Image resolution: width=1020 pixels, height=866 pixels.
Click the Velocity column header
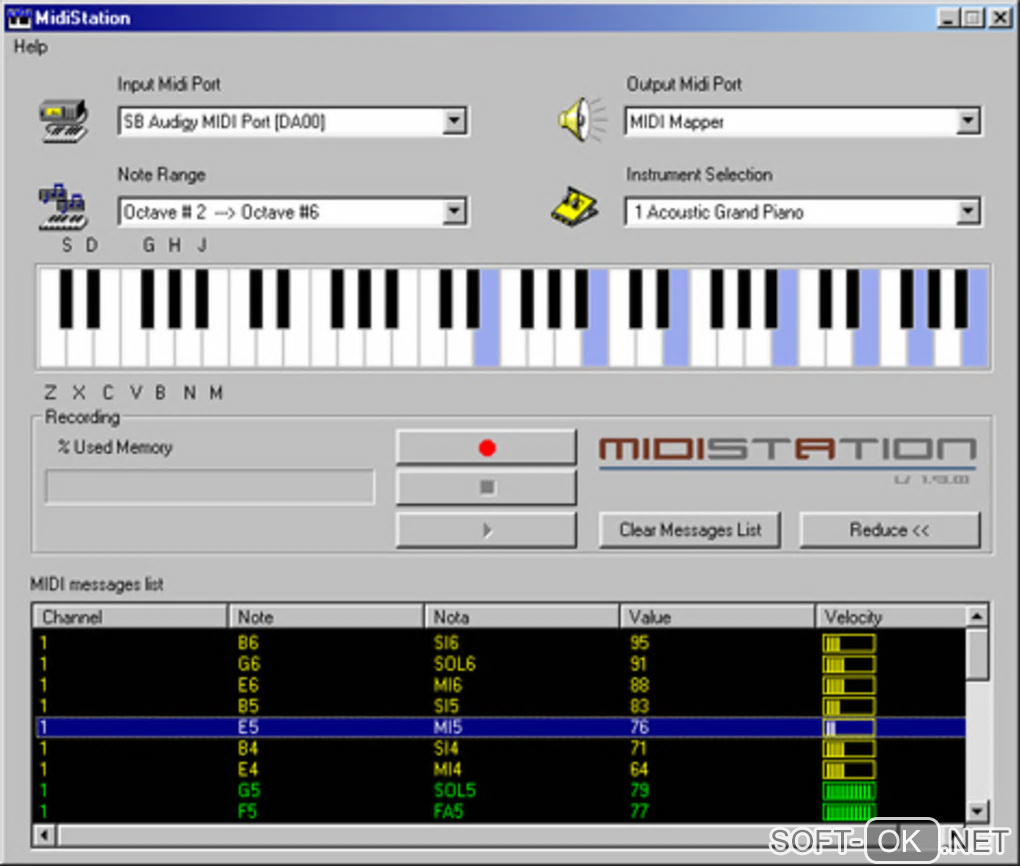pyautogui.click(x=890, y=617)
